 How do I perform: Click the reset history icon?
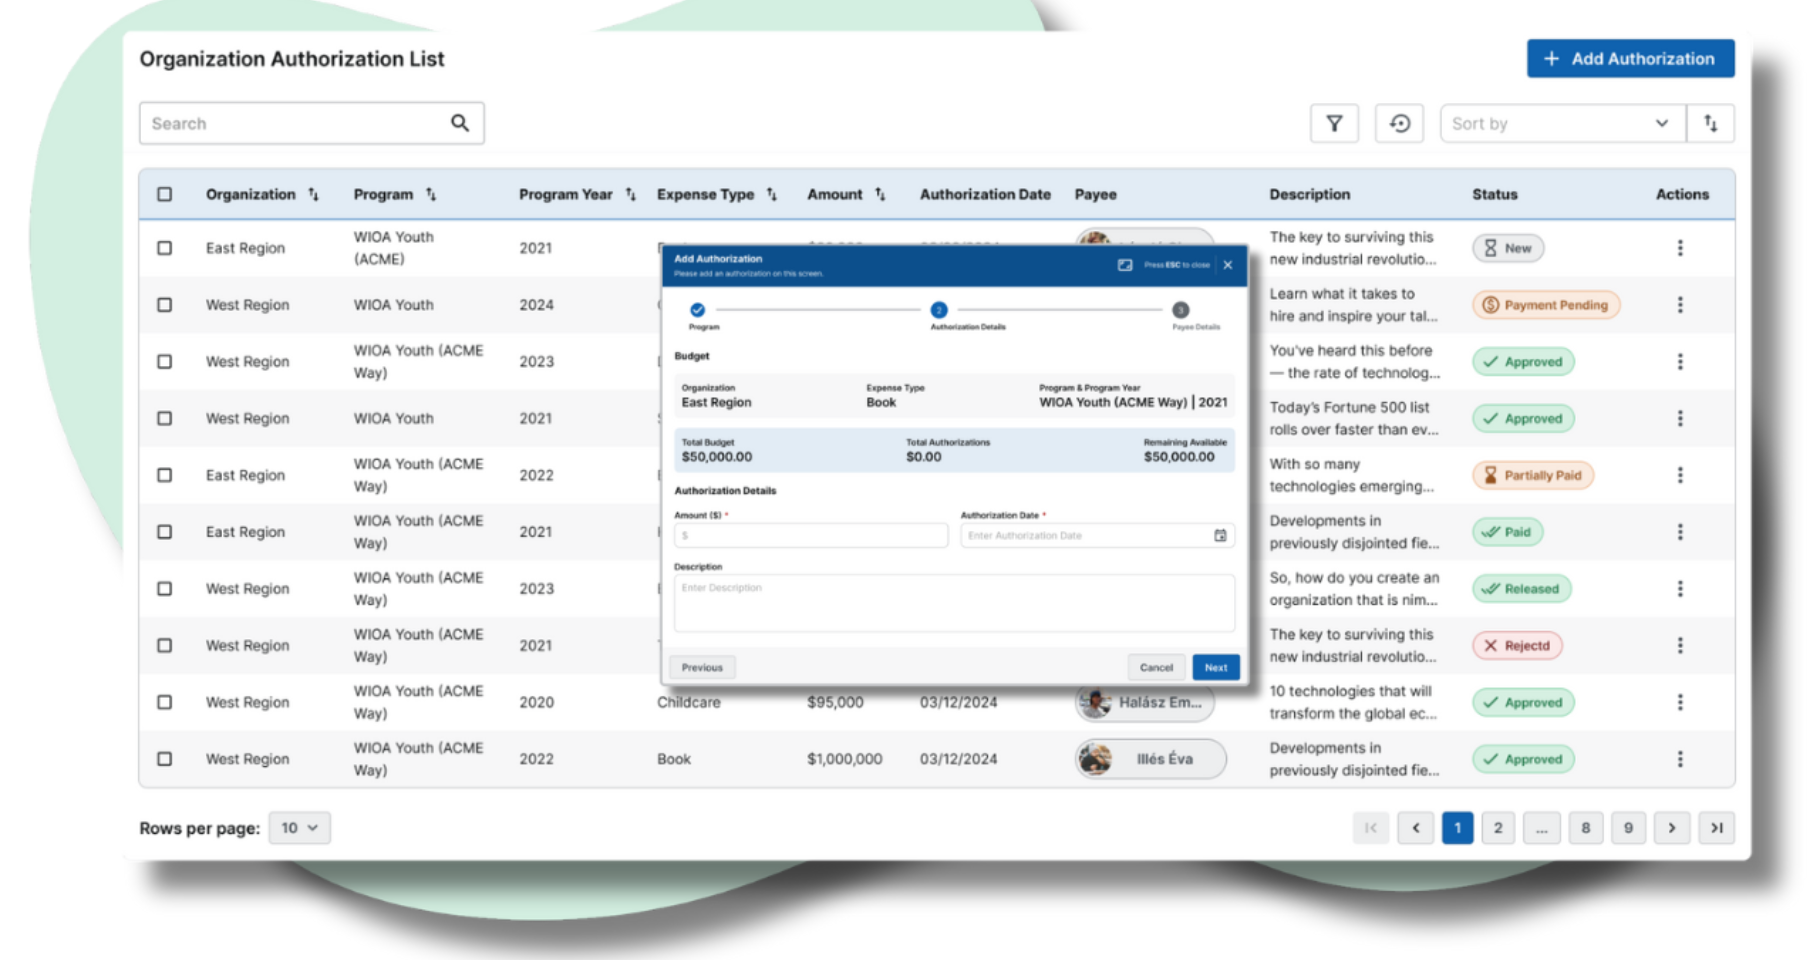(1399, 124)
